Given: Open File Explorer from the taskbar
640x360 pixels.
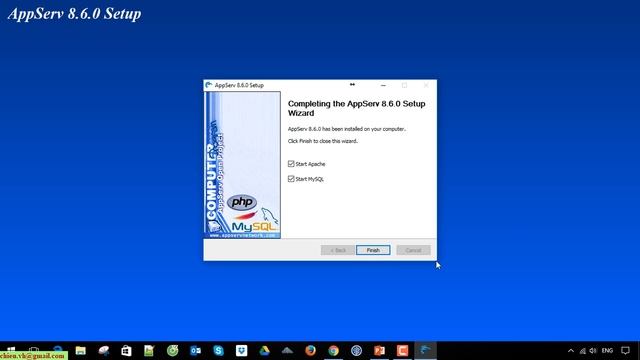Looking at the screenshot, I should (80, 351).
